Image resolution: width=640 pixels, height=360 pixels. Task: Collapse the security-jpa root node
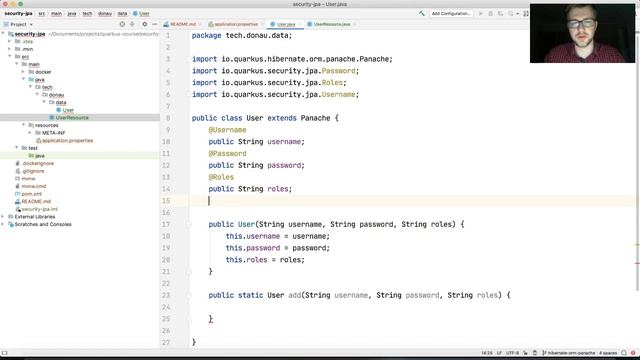click(x=3, y=34)
